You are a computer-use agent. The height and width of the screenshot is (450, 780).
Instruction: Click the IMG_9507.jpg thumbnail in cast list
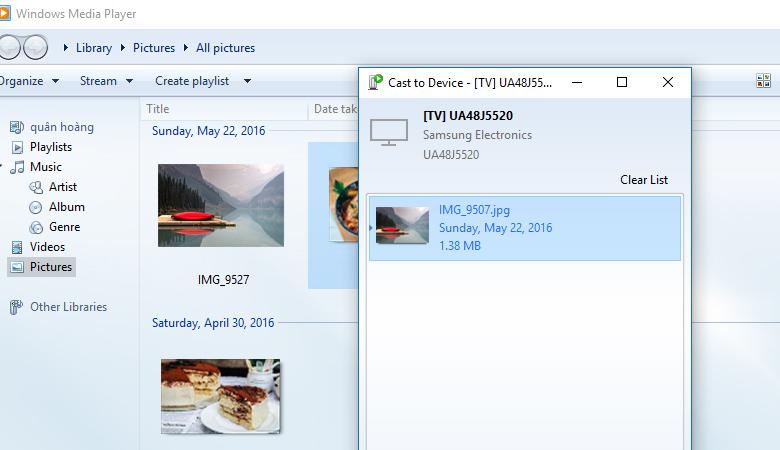tap(402, 226)
